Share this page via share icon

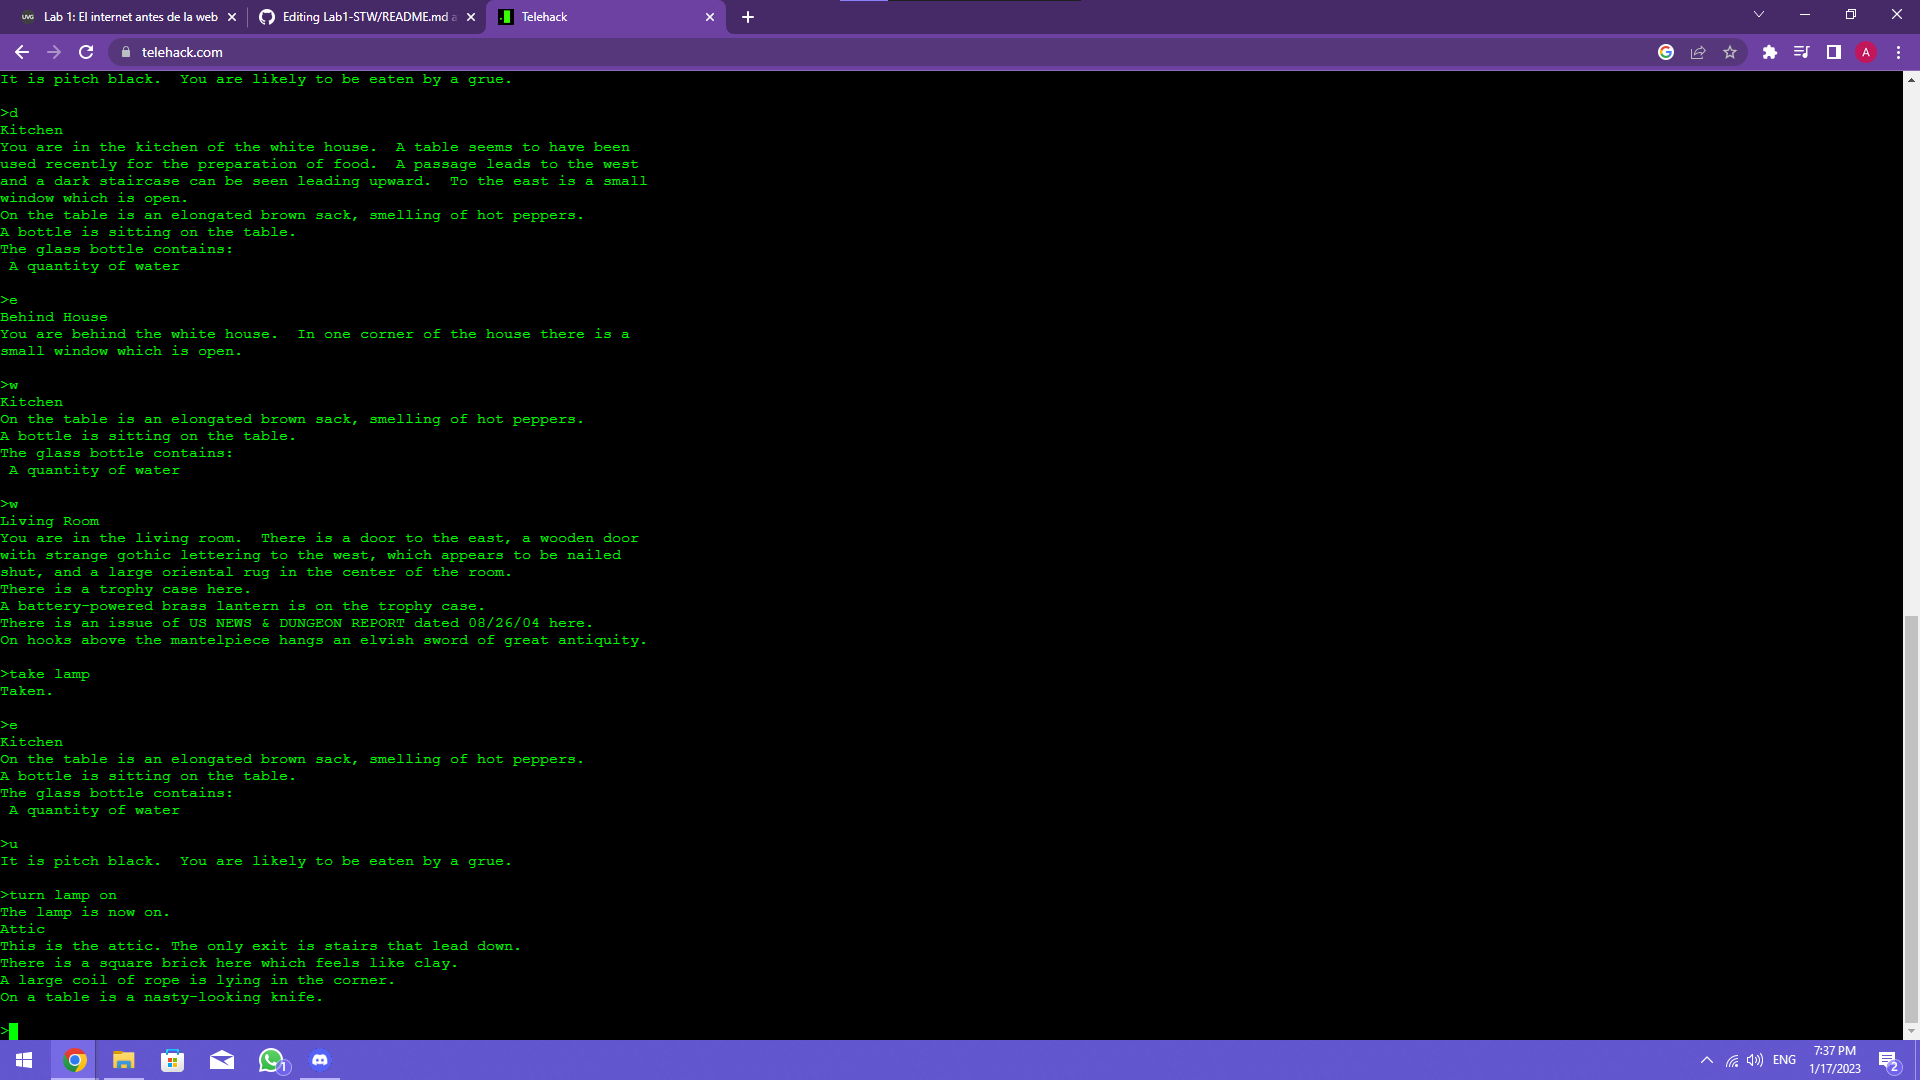pos(1698,52)
